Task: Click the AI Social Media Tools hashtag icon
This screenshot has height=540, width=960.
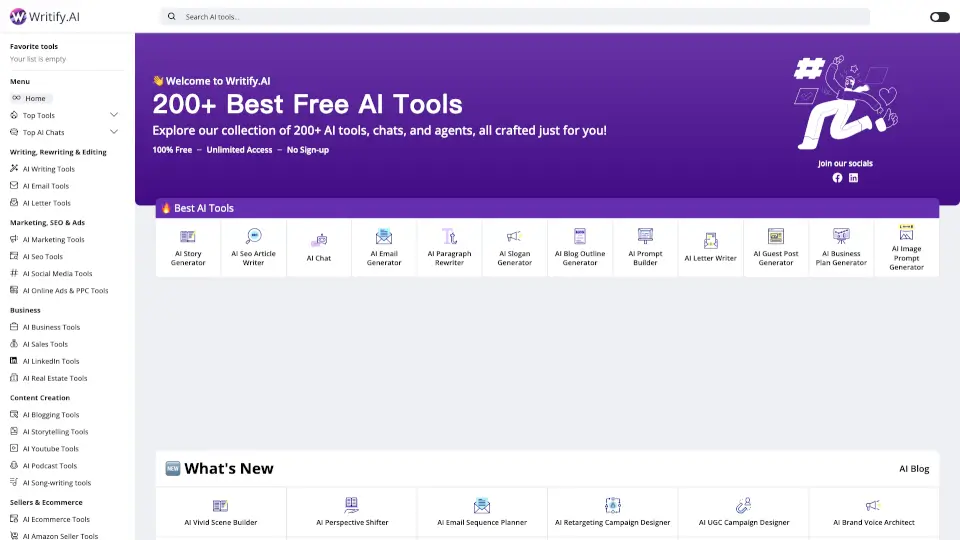Action: [x=14, y=274]
